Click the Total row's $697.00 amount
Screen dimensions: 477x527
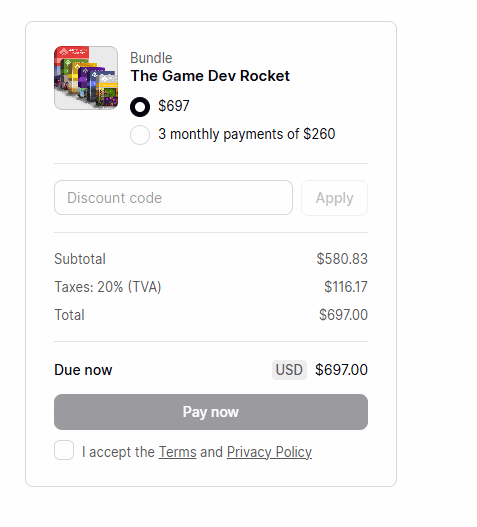point(344,315)
